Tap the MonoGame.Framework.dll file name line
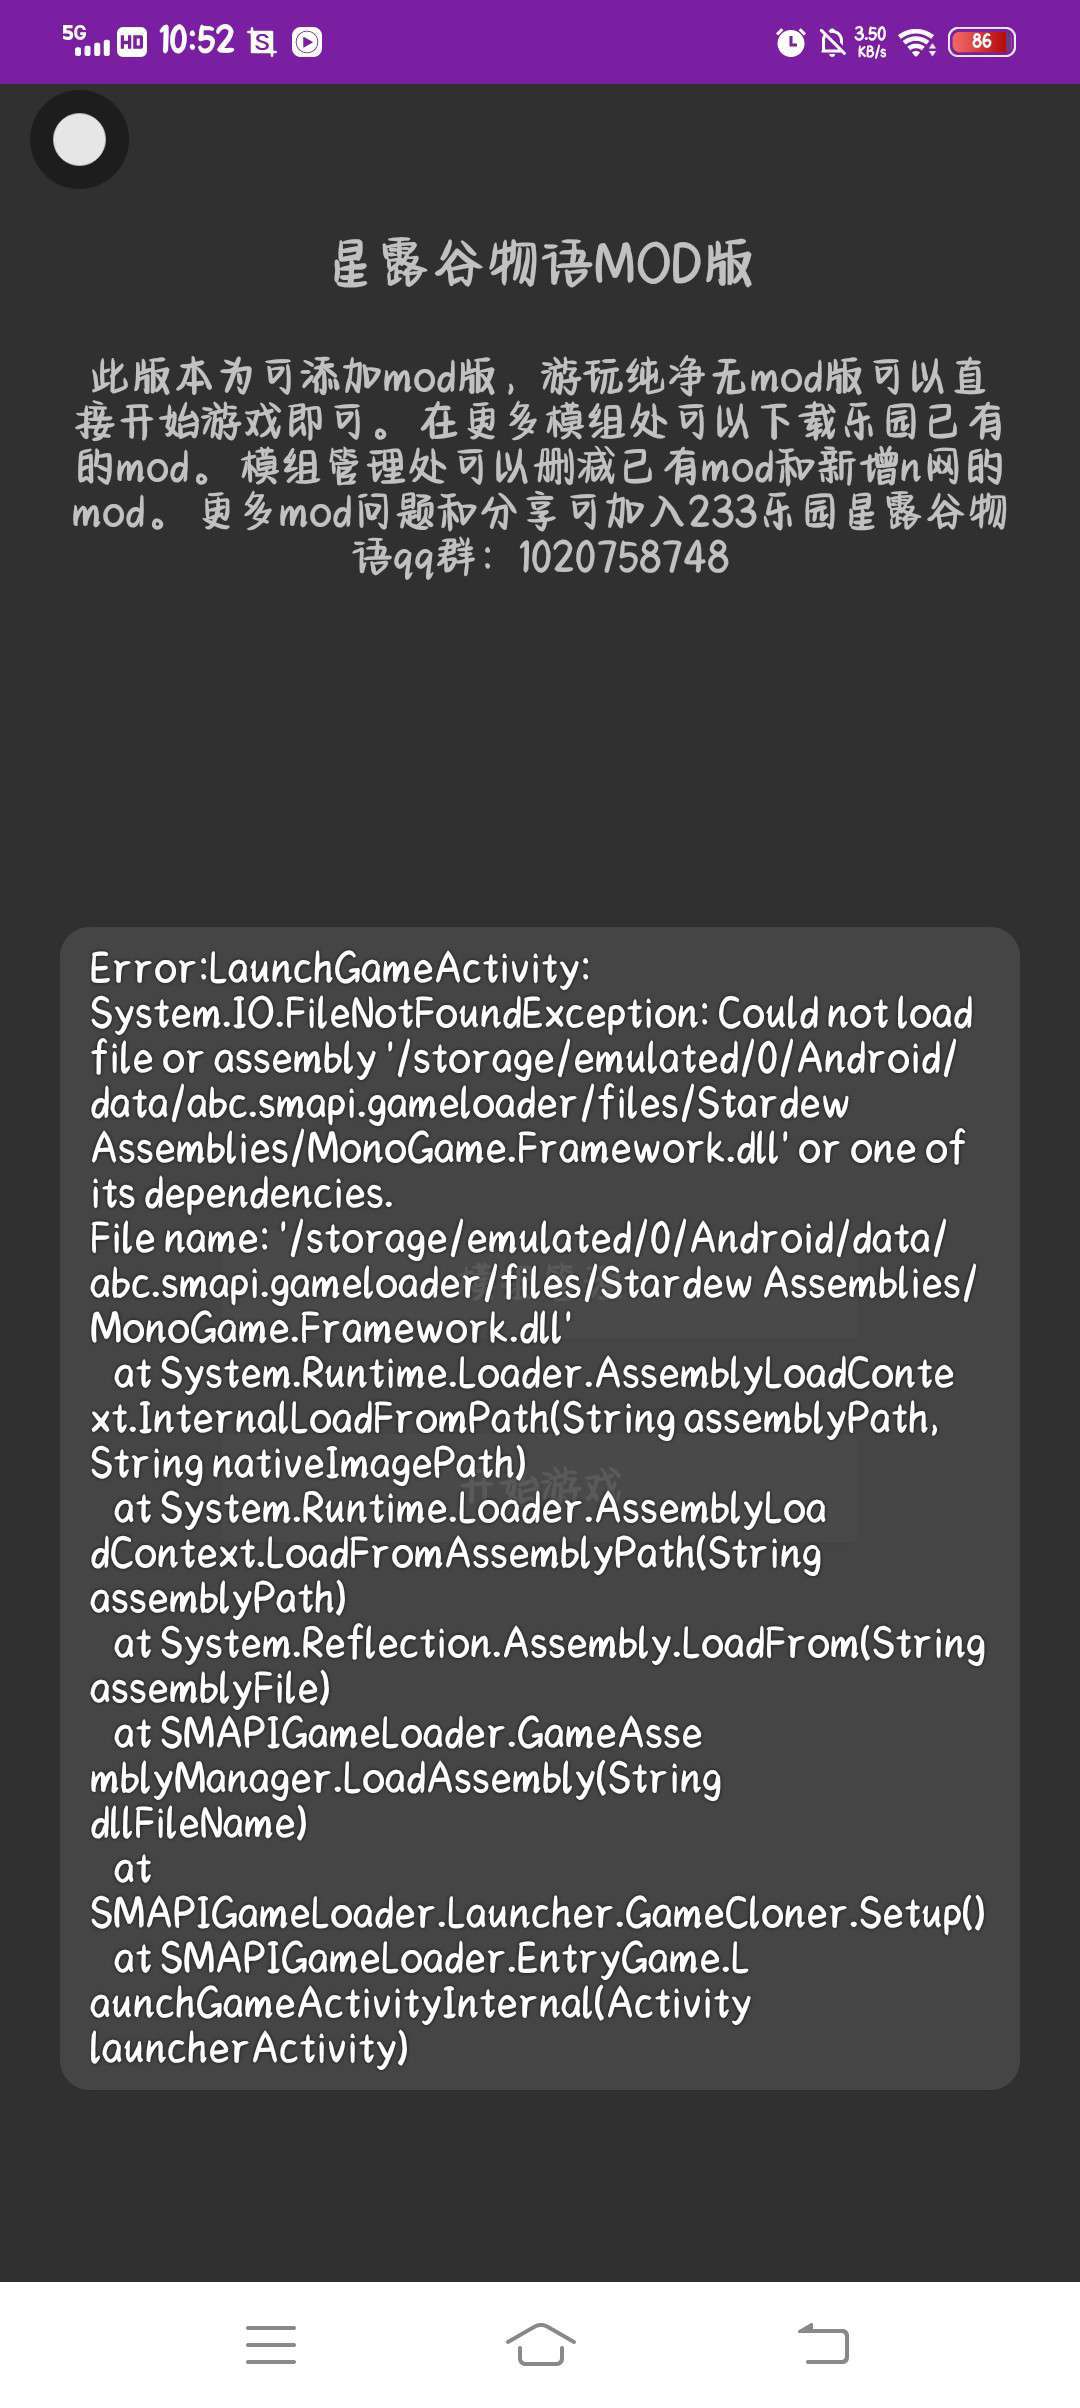This screenshot has width=1080, height=2408. pos(330,1328)
